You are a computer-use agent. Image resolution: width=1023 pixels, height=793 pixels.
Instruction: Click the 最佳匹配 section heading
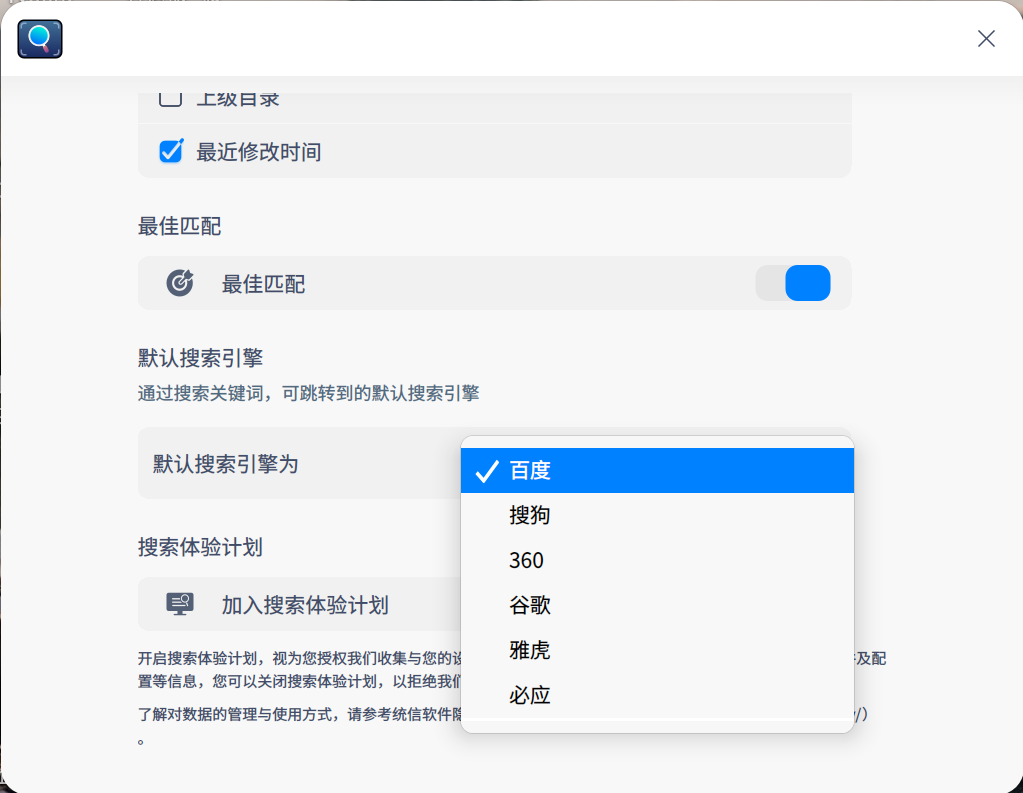click(179, 226)
